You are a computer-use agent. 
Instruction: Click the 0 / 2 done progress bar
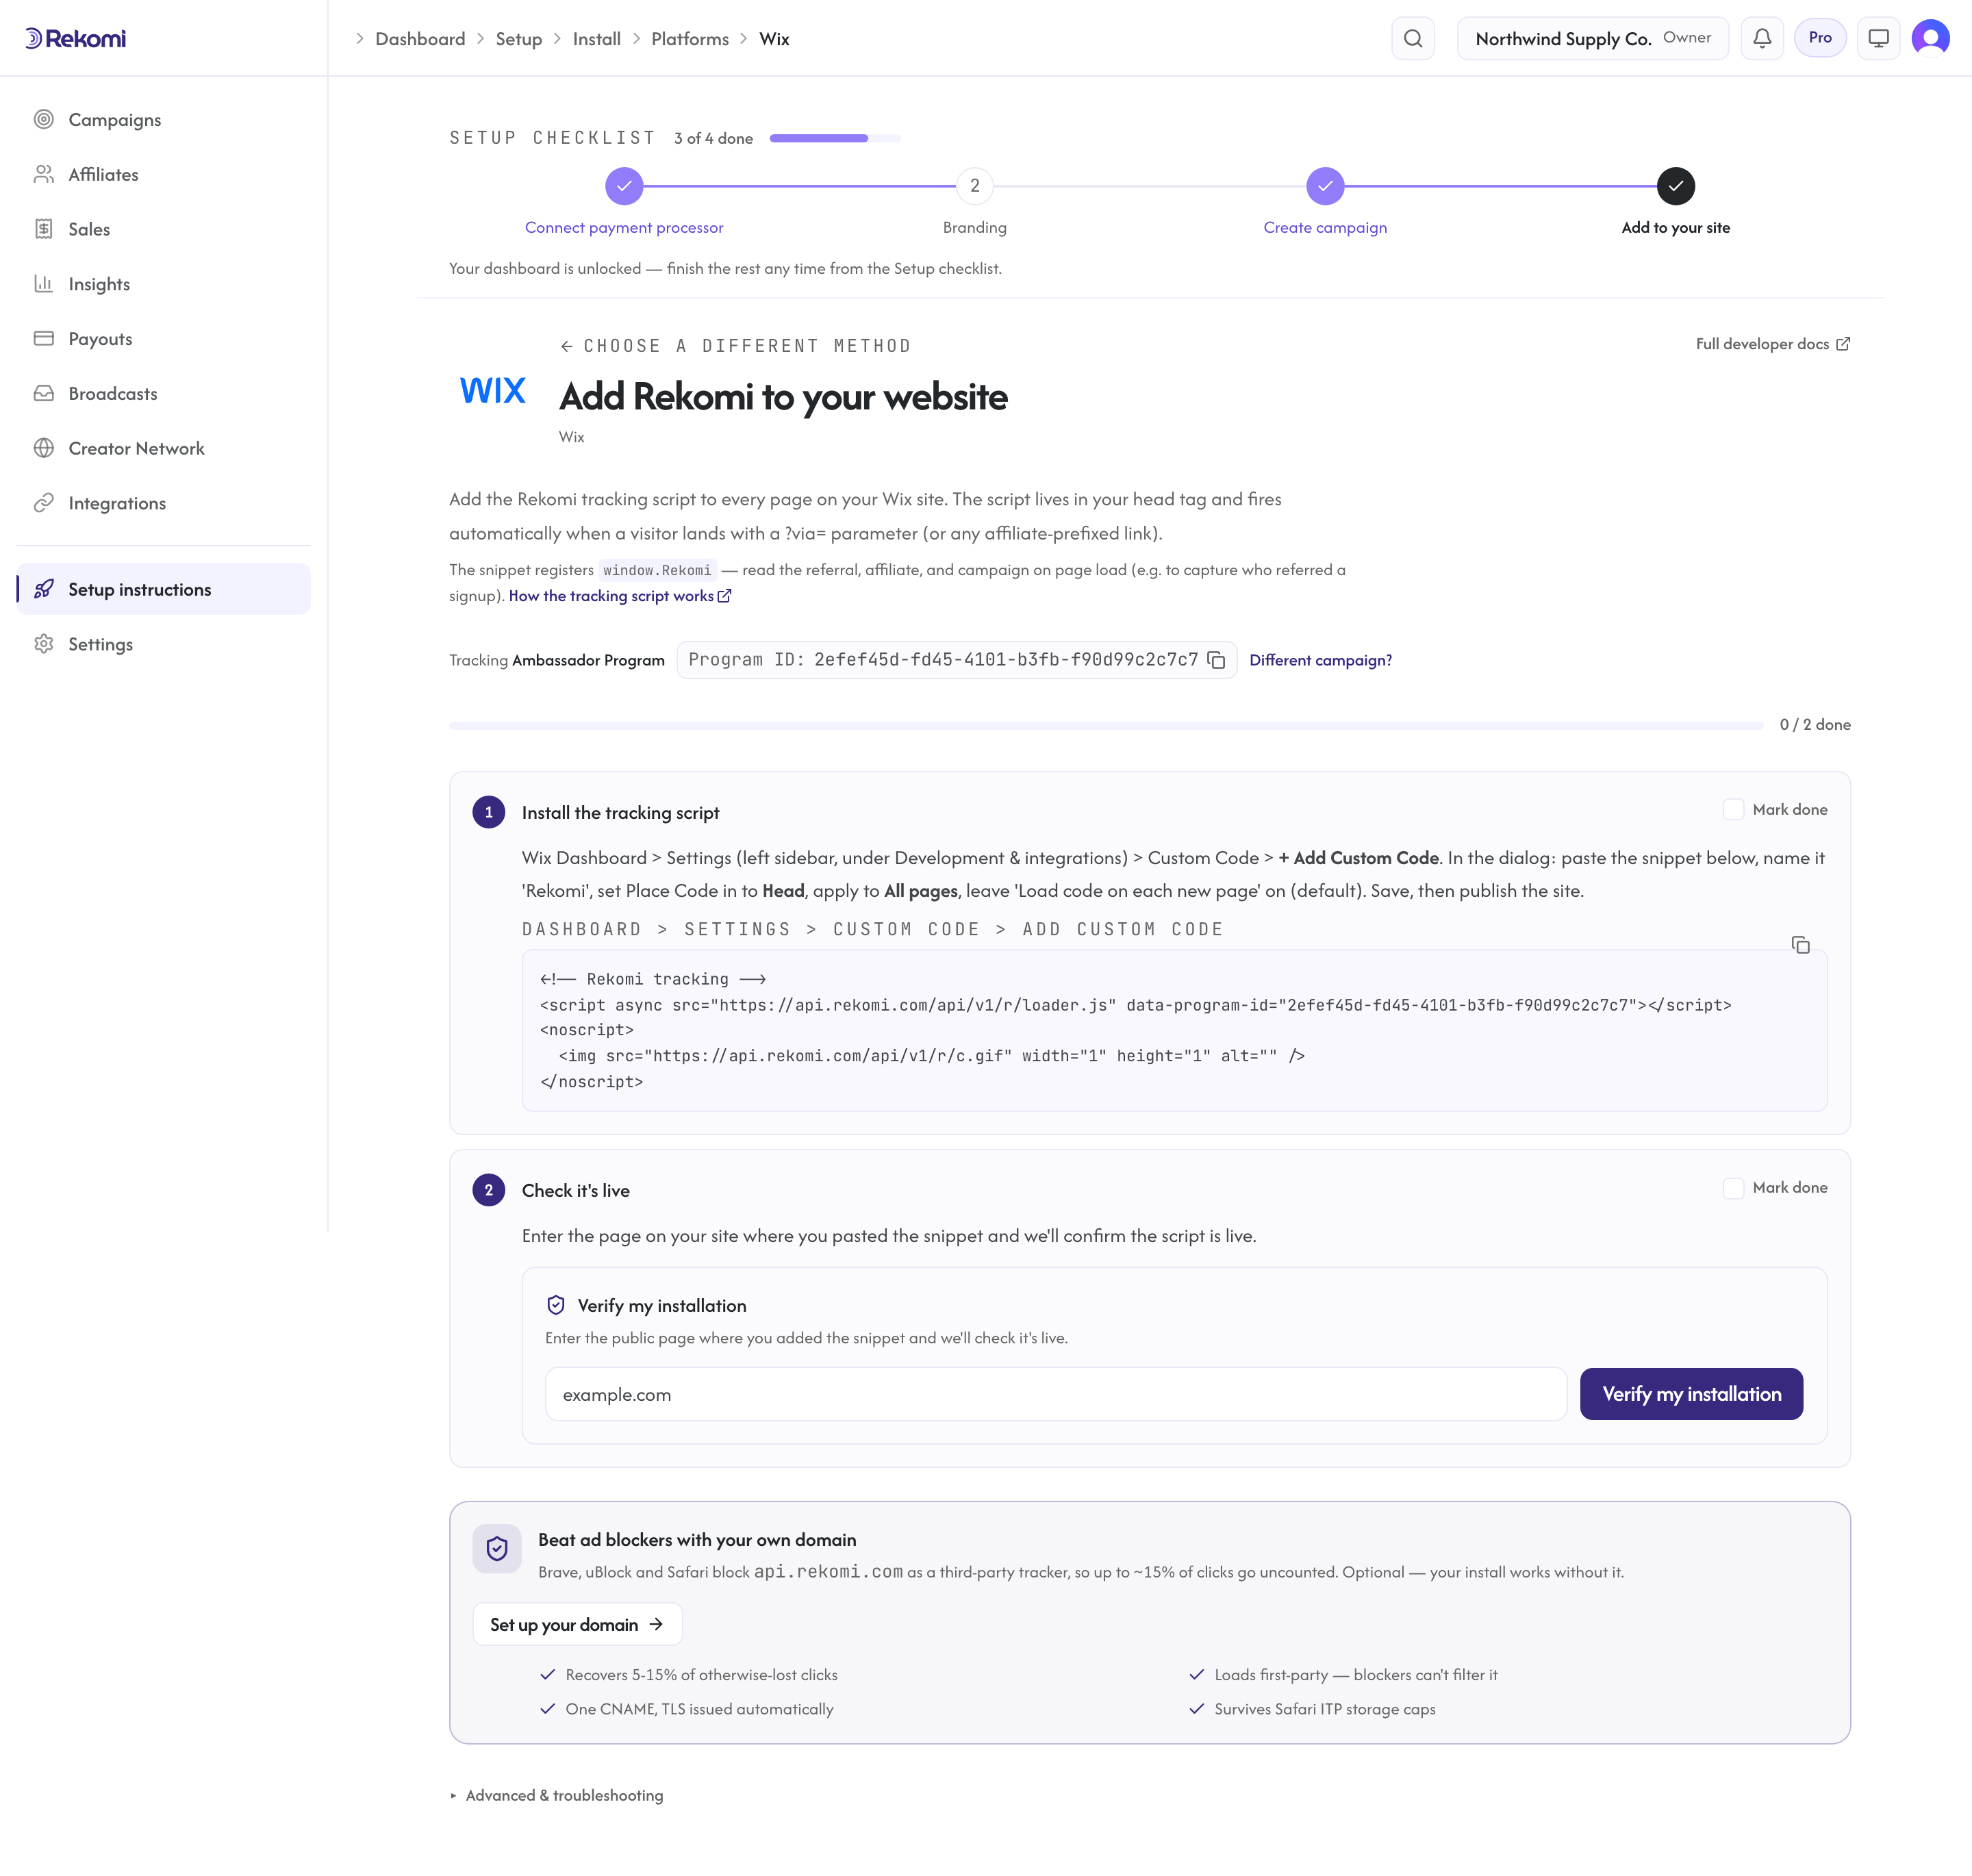[1105, 725]
